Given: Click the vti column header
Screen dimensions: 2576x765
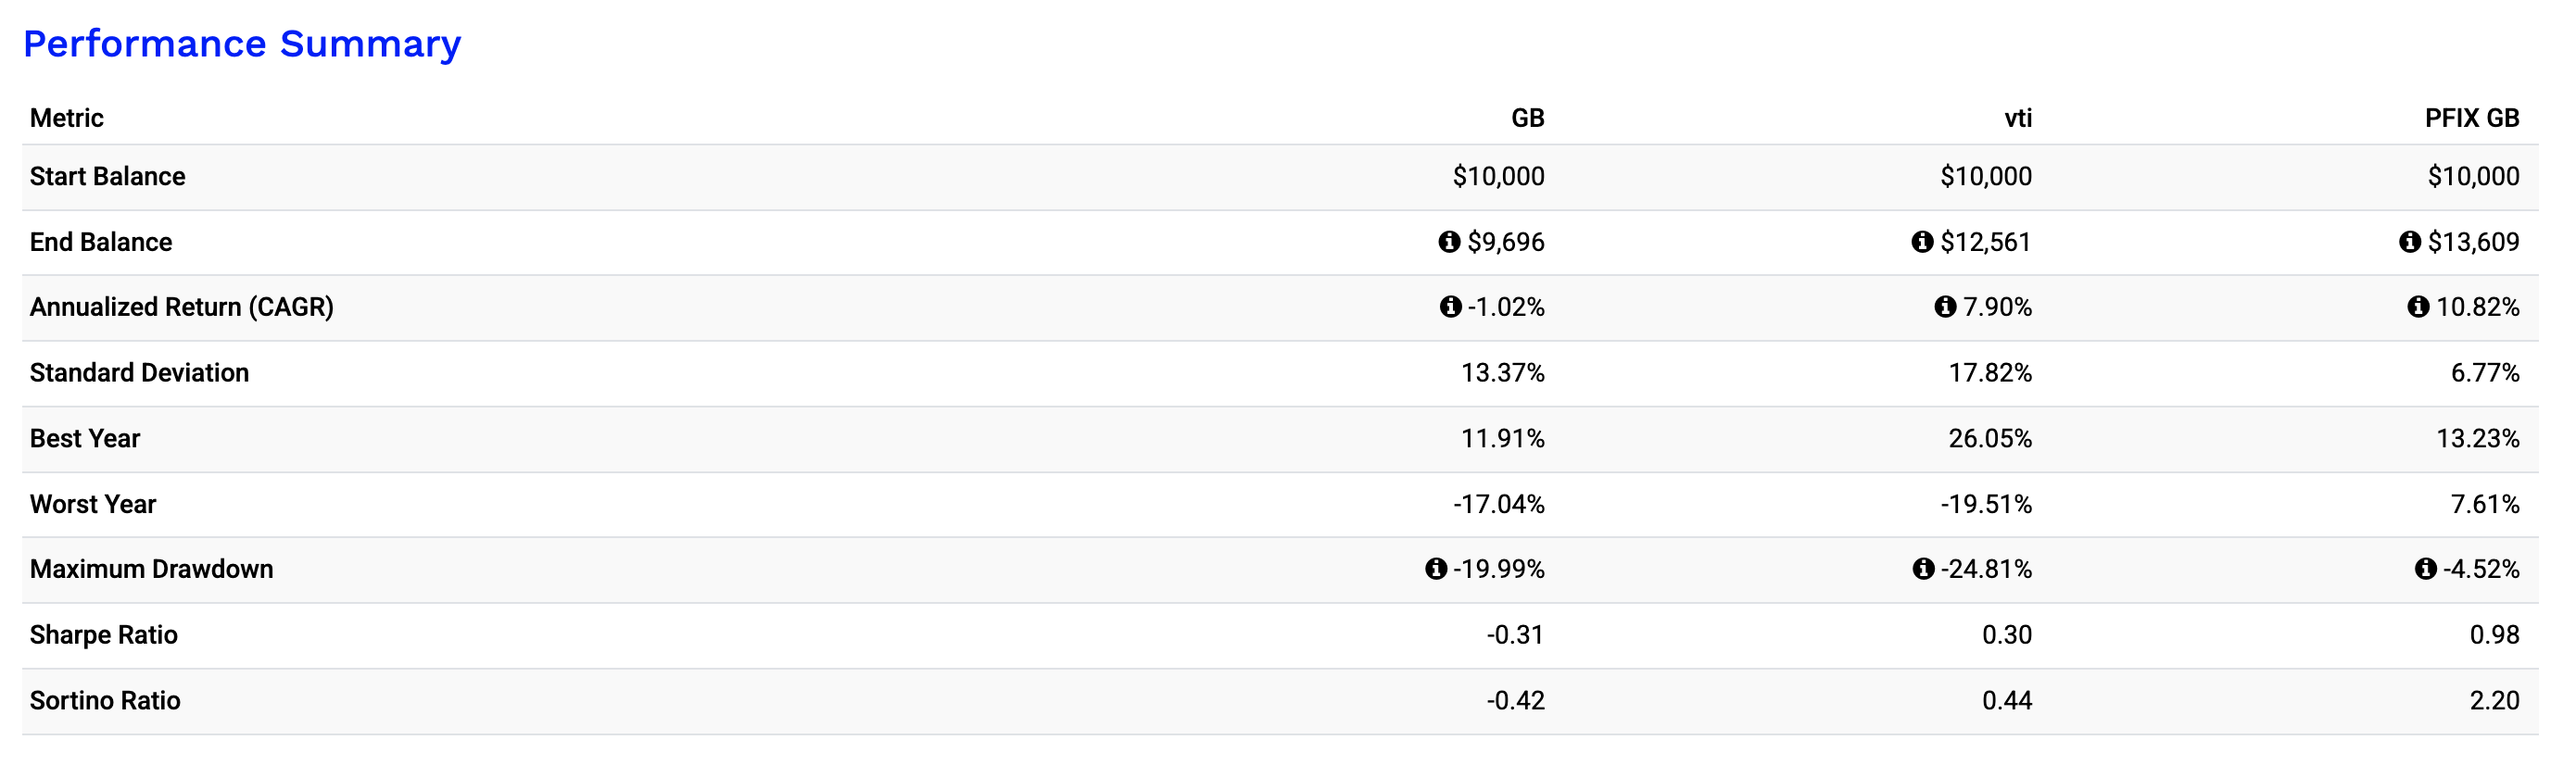Looking at the screenshot, I should [x=2017, y=118].
